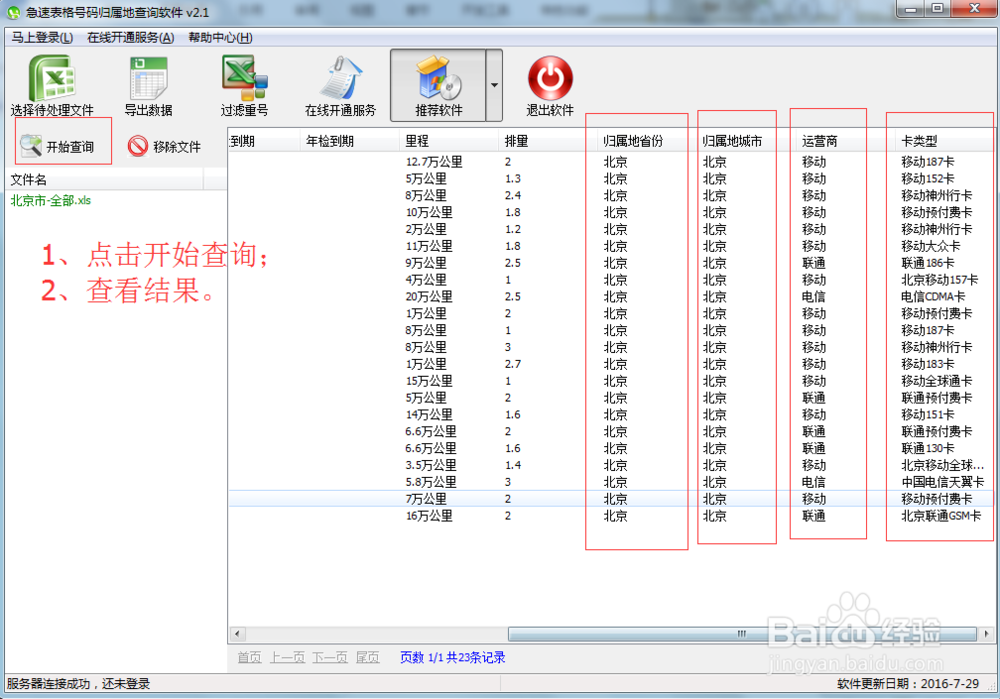
Task: Click the 选择待处理文件 Excel icon
Action: [52, 78]
